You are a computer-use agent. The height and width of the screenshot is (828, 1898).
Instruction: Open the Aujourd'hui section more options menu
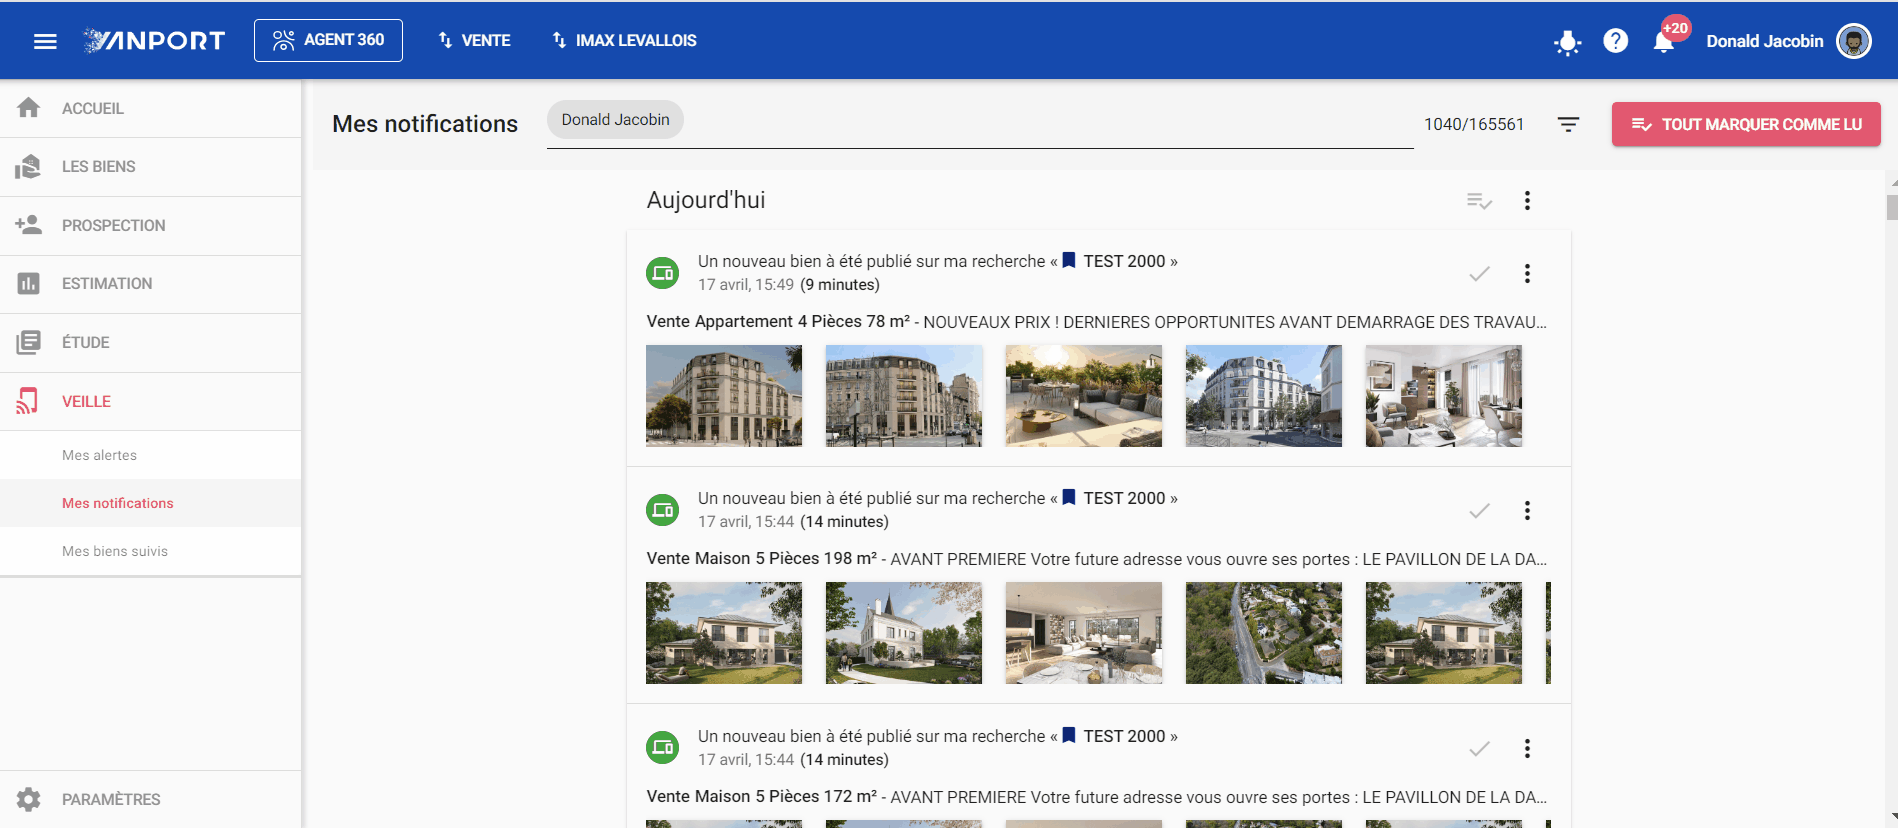click(x=1527, y=201)
